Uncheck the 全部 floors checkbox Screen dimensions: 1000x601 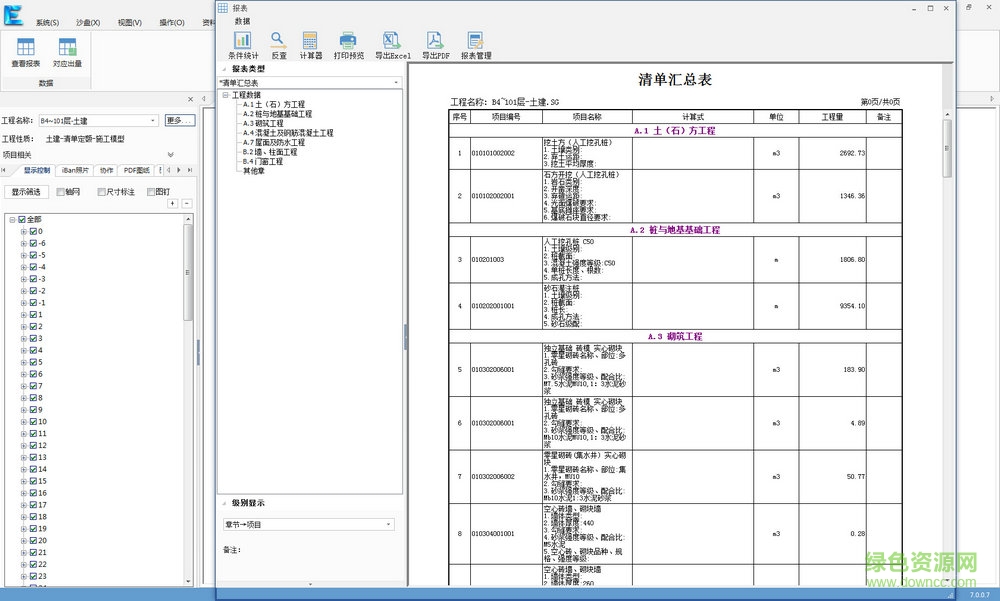[22, 219]
